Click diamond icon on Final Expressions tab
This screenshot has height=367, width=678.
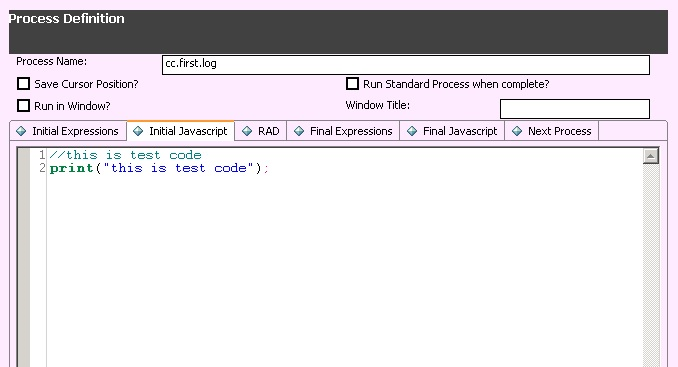[x=299, y=131]
